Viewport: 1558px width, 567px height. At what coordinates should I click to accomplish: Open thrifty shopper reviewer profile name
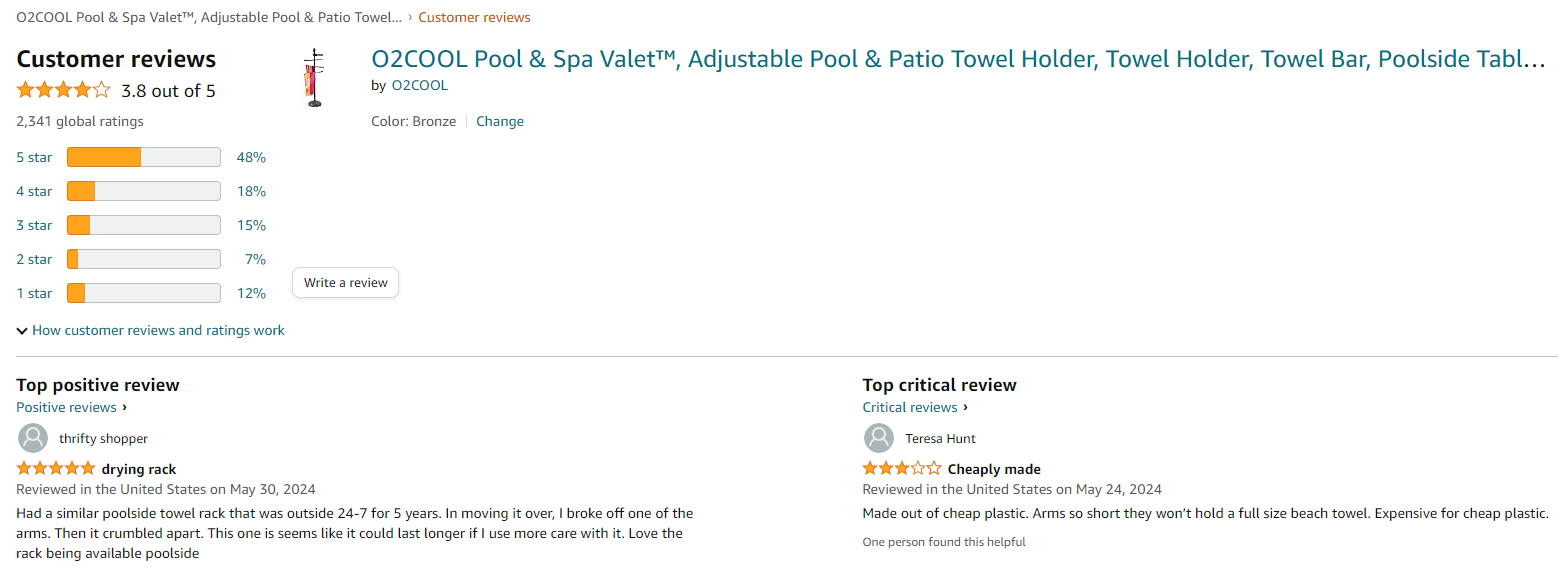tap(103, 438)
